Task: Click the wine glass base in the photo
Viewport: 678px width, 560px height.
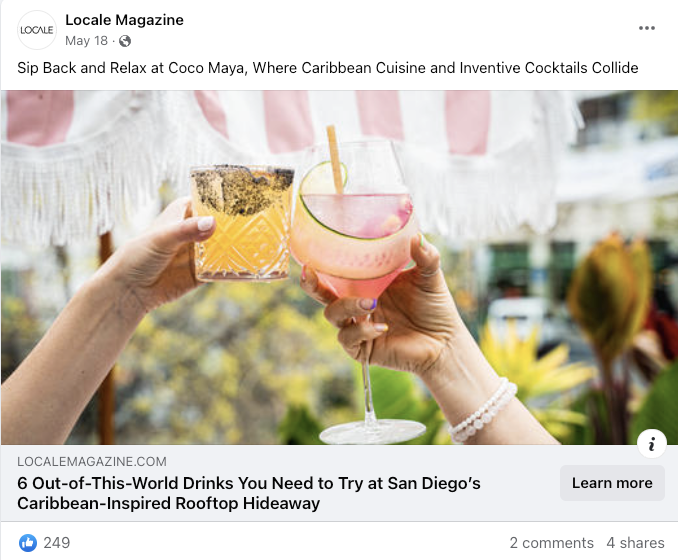Action: click(372, 431)
